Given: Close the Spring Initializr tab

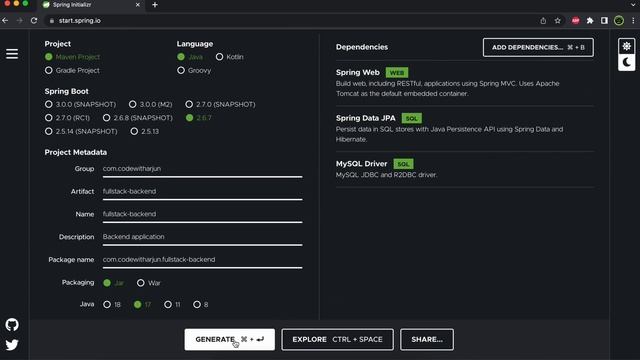Looking at the screenshot, I should tap(138, 5).
